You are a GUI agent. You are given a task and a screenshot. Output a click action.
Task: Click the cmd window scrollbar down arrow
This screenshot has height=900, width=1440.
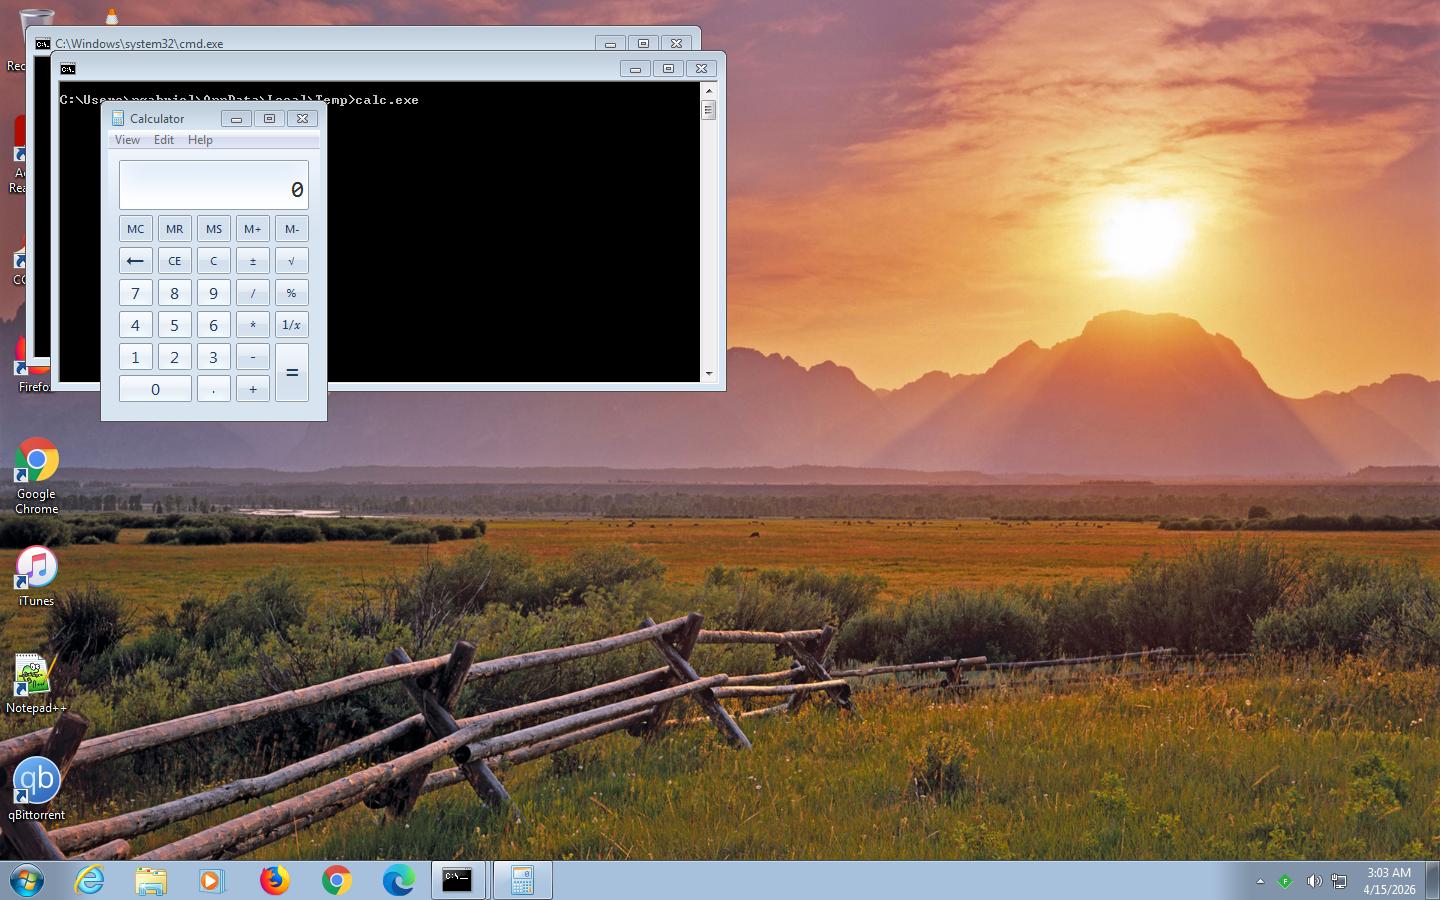pos(709,373)
